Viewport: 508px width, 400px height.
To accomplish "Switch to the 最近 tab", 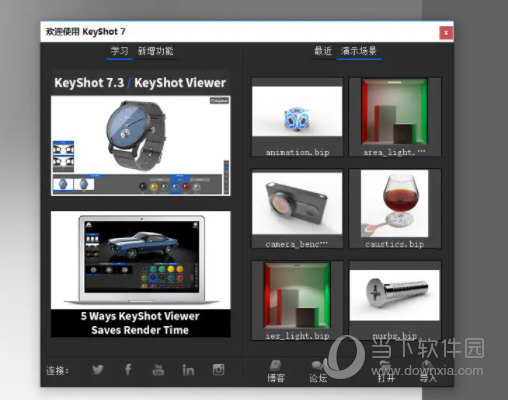I will point(323,51).
